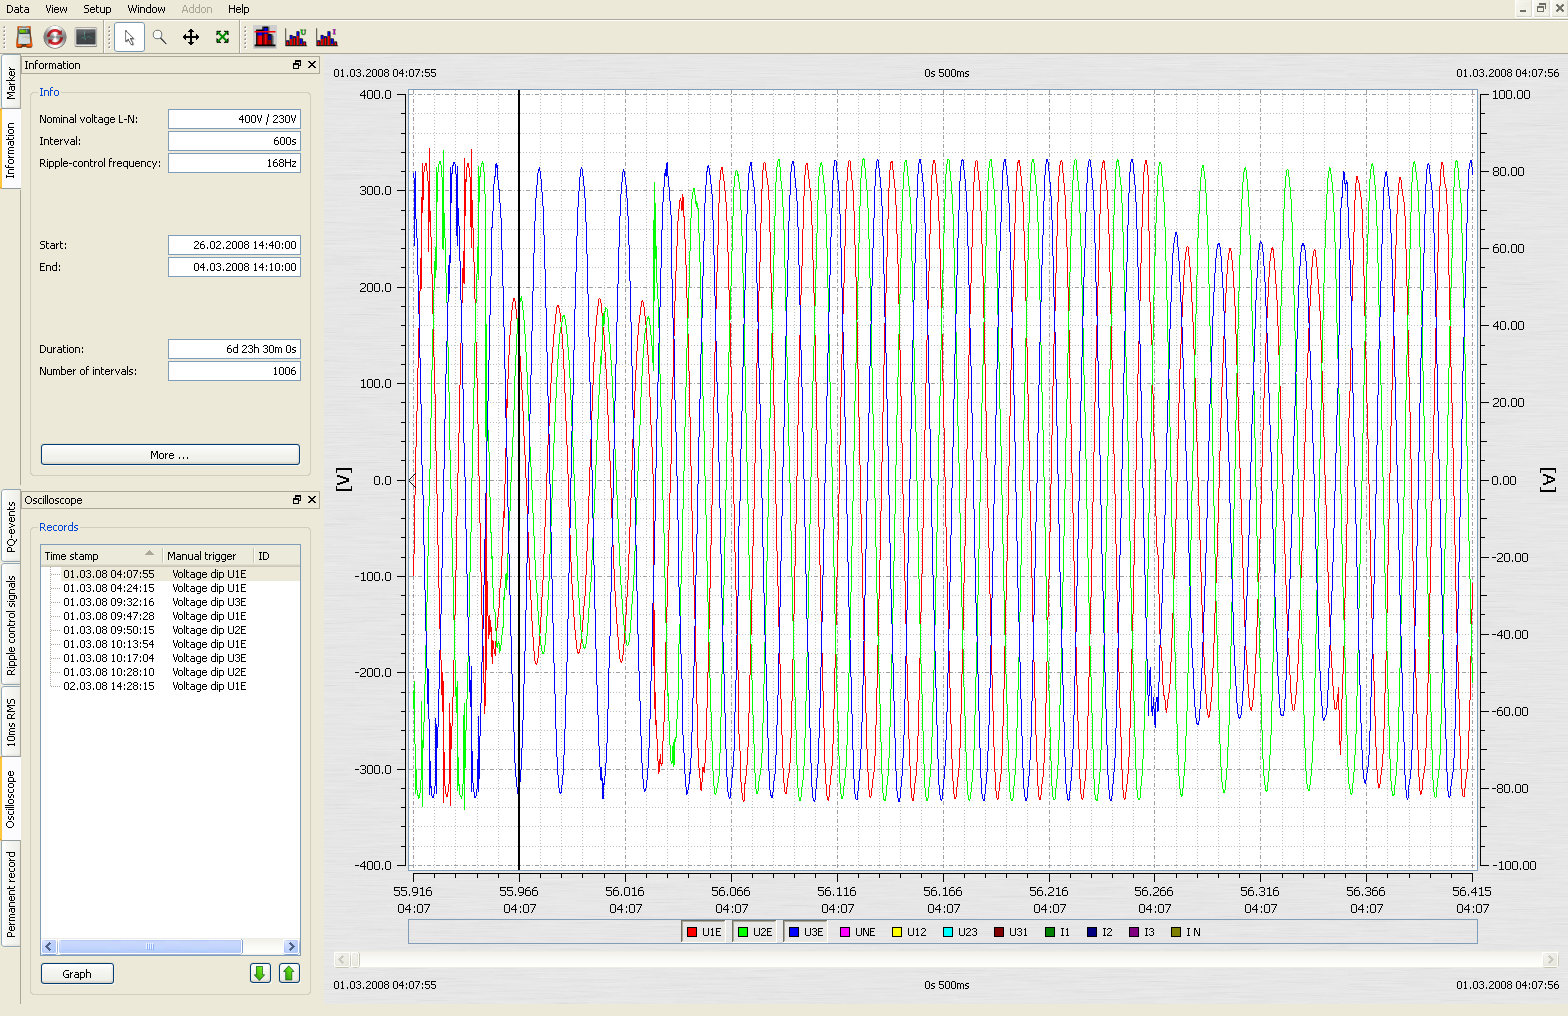Click the Nominal voltage L-N field
The height and width of the screenshot is (1016, 1568).
(234, 119)
